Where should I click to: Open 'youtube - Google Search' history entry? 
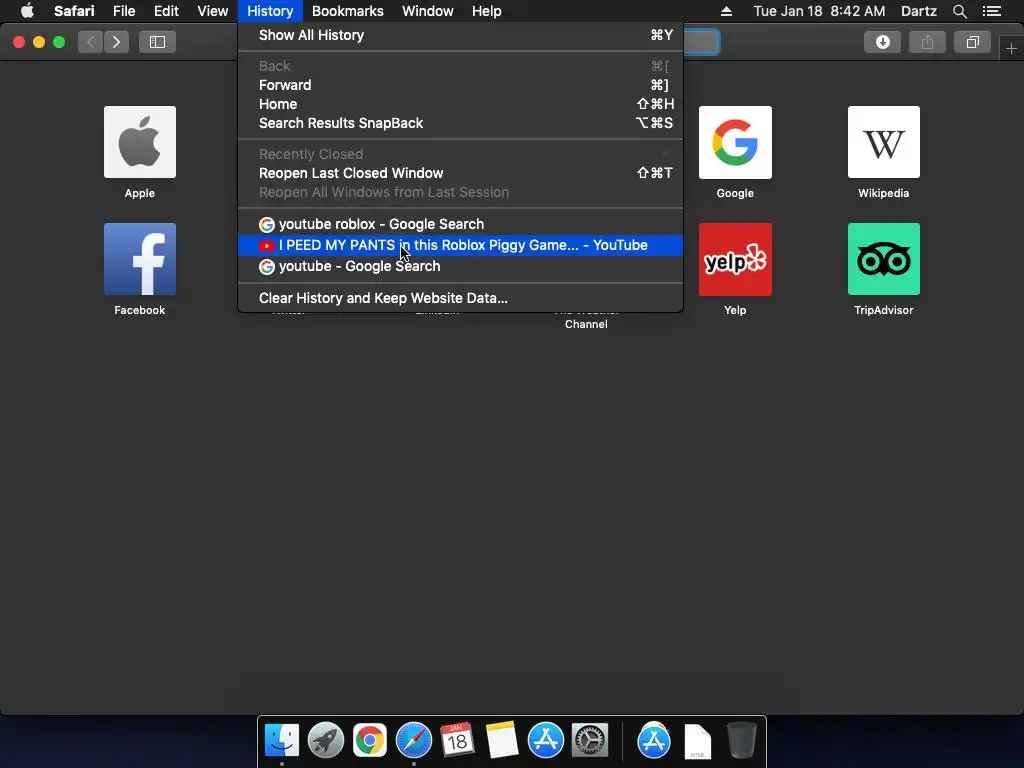460,266
